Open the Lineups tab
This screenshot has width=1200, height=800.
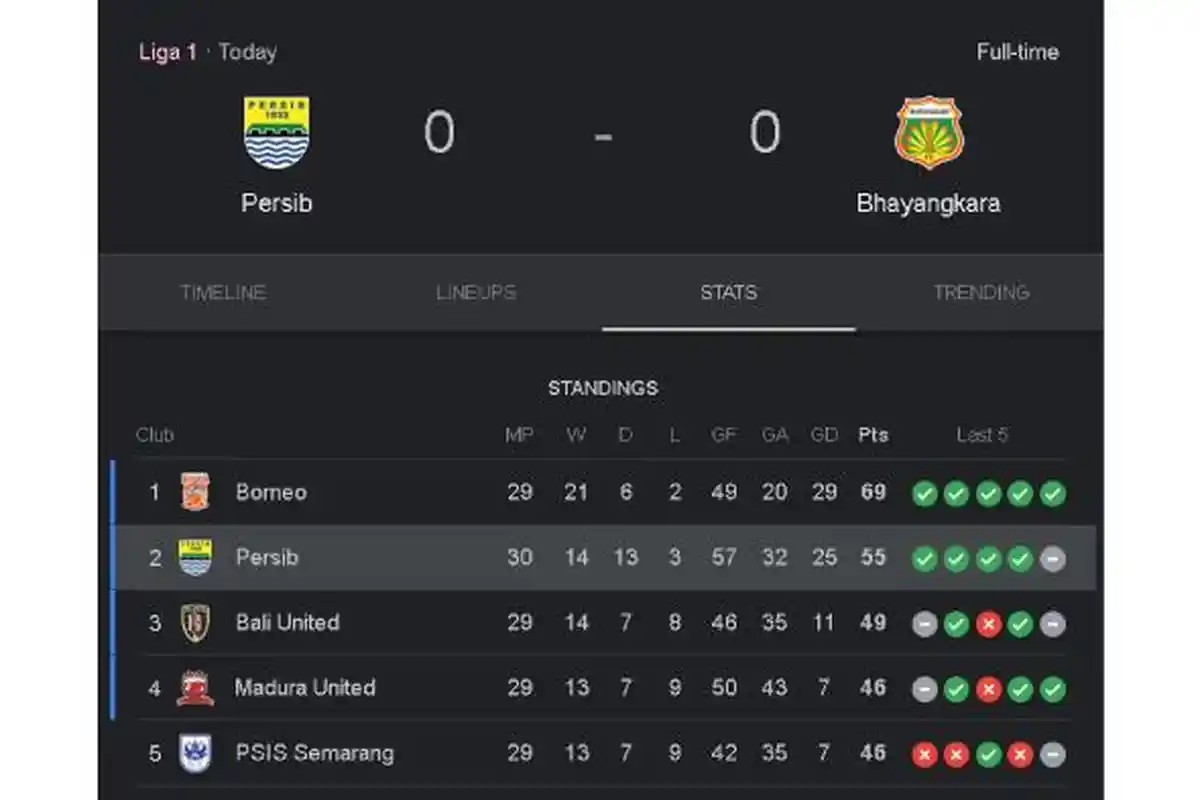[x=476, y=293]
